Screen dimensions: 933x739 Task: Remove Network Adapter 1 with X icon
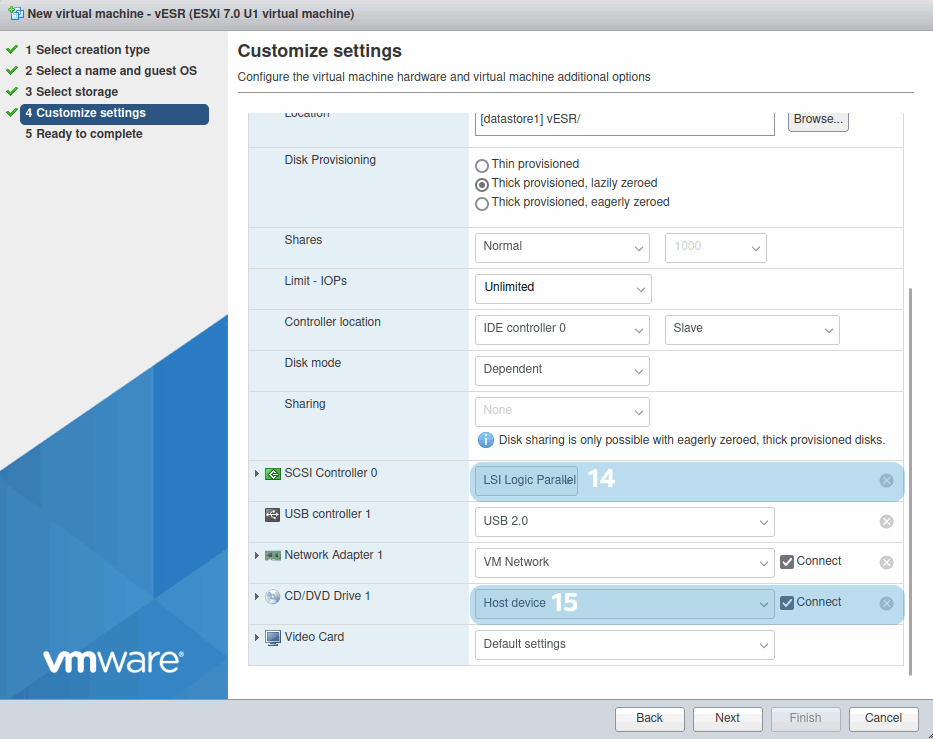886,563
